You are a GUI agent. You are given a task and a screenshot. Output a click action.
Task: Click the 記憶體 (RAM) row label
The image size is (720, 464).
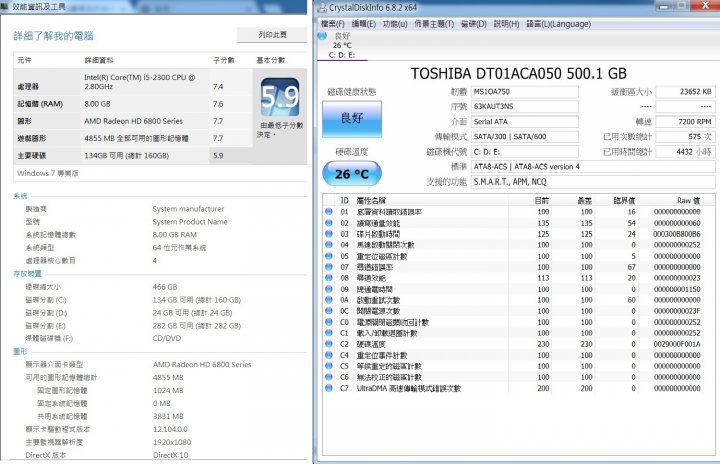tap(40, 104)
